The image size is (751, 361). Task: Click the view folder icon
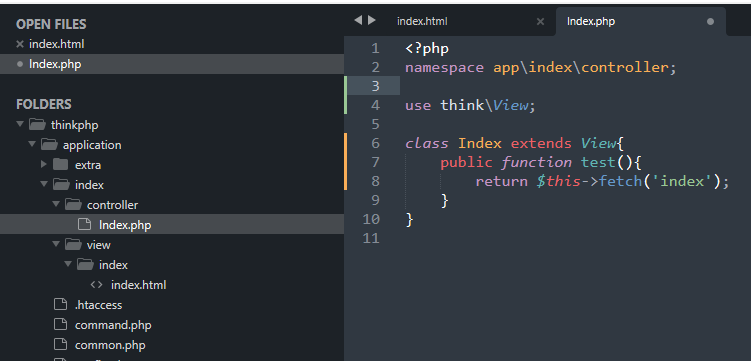click(73, 245)
